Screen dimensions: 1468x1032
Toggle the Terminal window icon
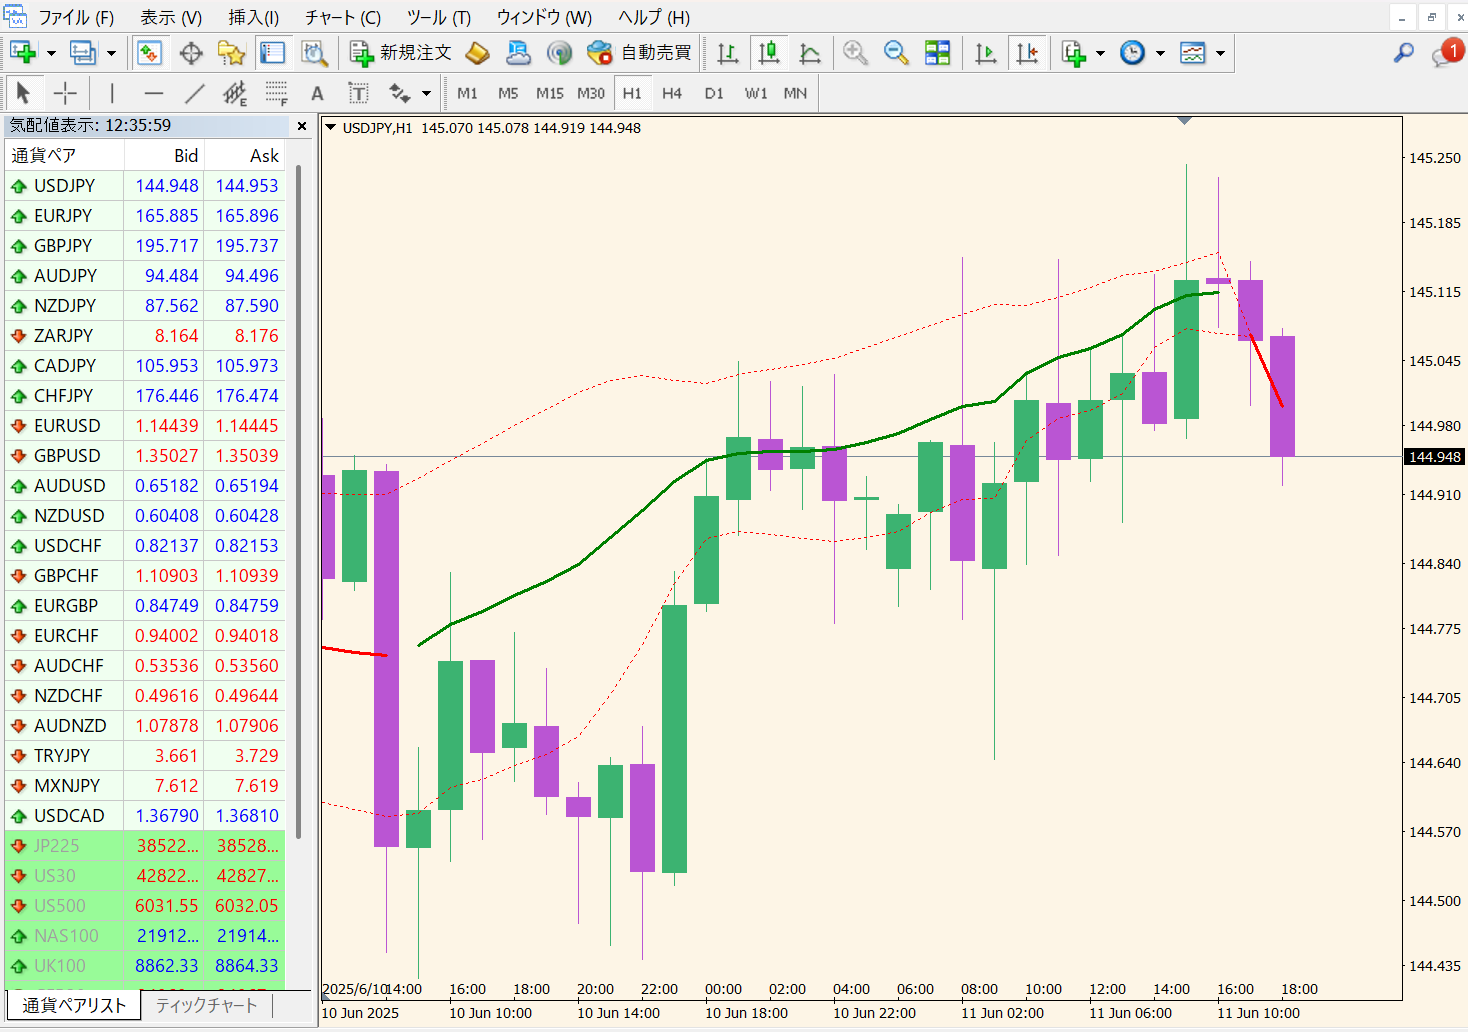[x=272, y=53]
